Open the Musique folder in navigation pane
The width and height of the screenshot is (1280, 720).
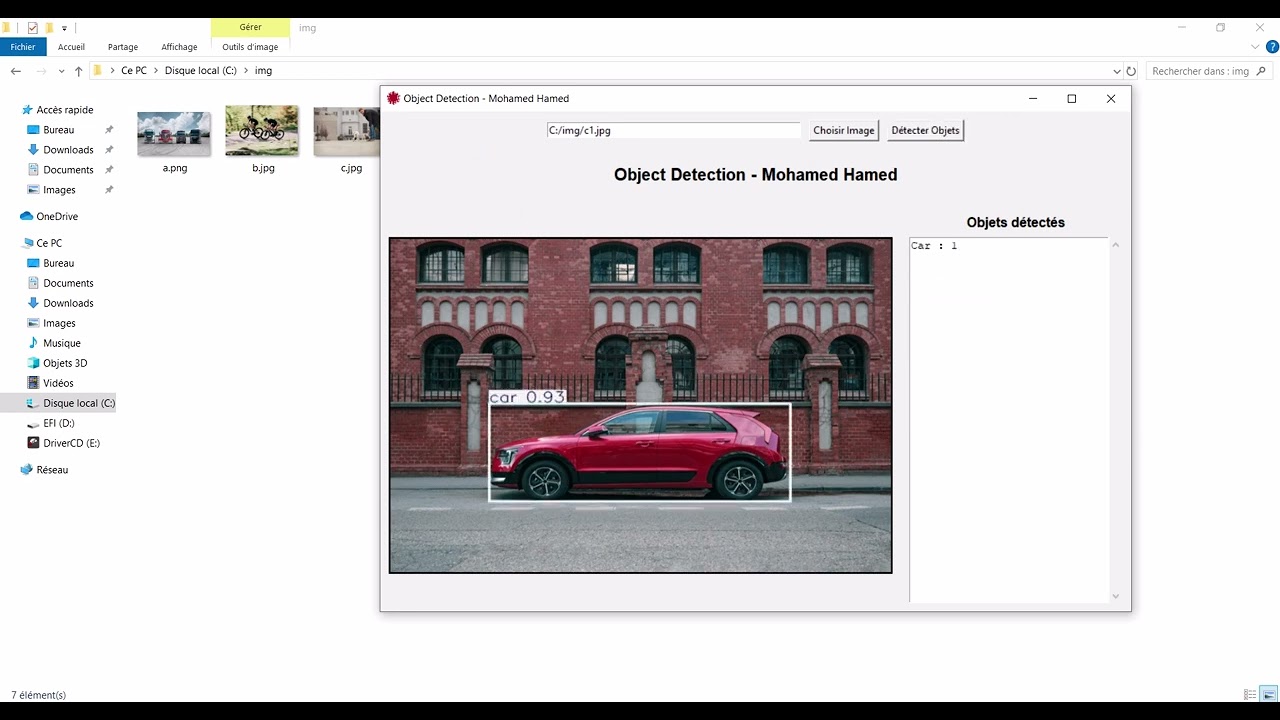[x=62, y=343]
